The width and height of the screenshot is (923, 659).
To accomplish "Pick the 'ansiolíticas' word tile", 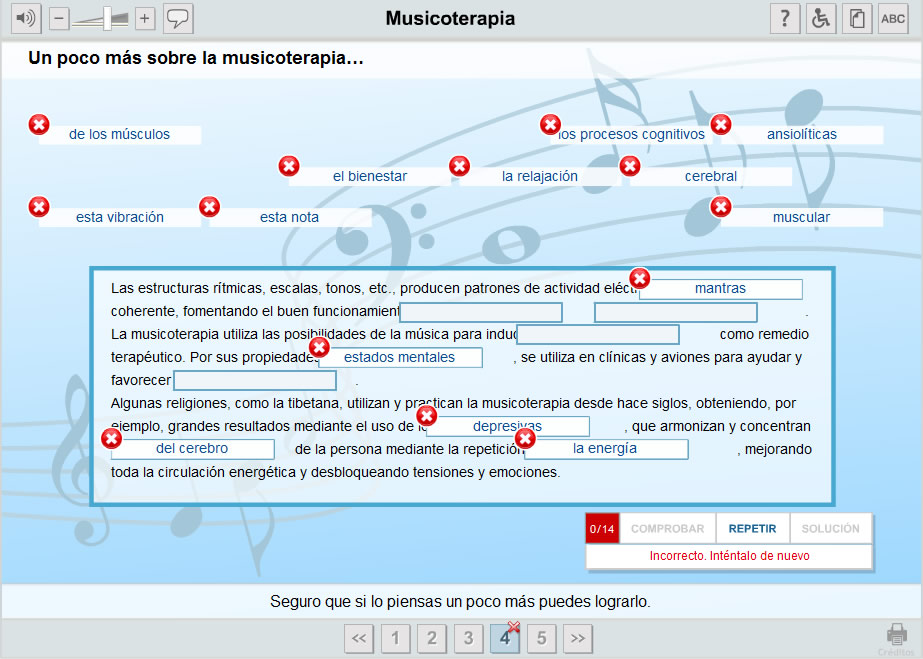I will pyautogui.click(x=802, y=135).
